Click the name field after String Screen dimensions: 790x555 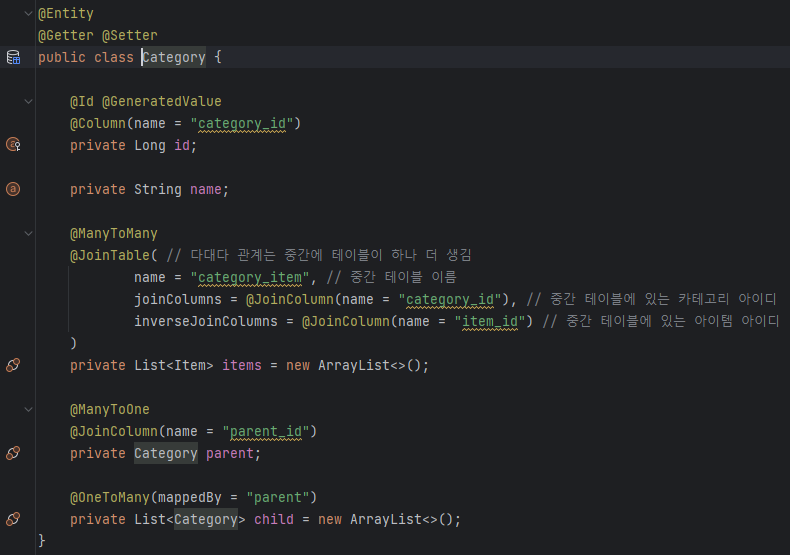[206, 190]
